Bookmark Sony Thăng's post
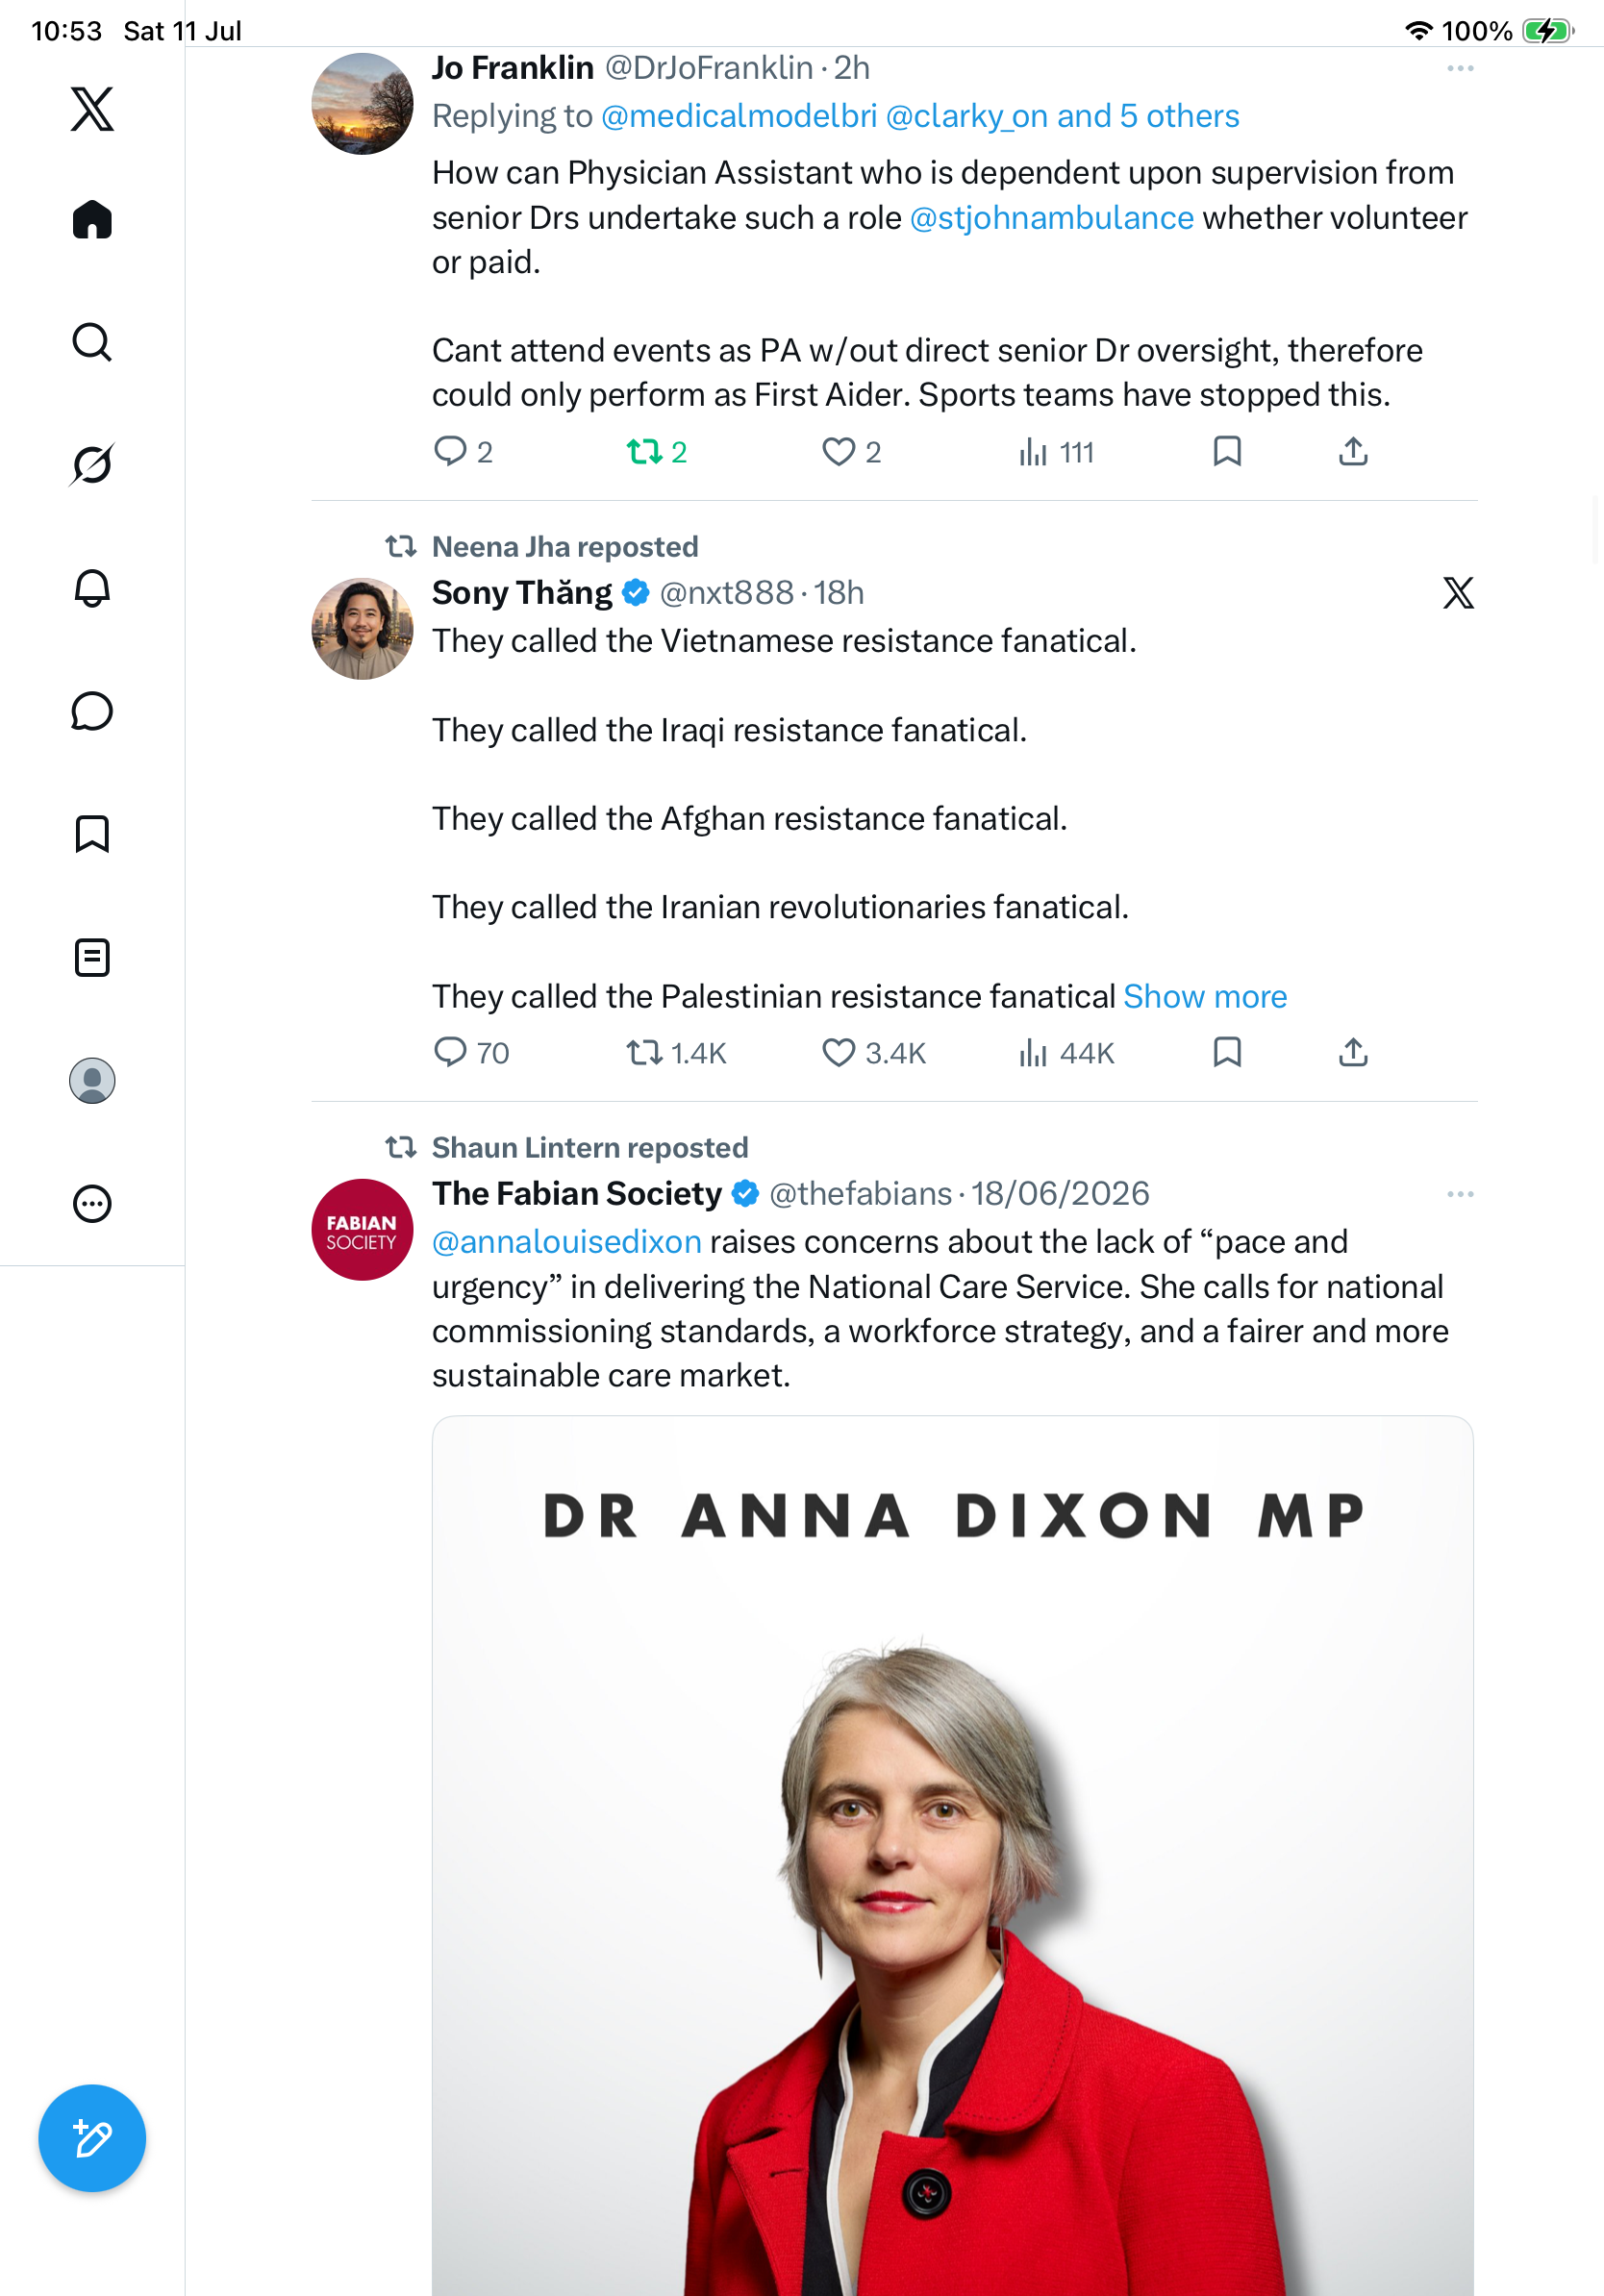Image resolution: width=1604 pixels, height=2296 pixels. [x=1227, y=1052]
